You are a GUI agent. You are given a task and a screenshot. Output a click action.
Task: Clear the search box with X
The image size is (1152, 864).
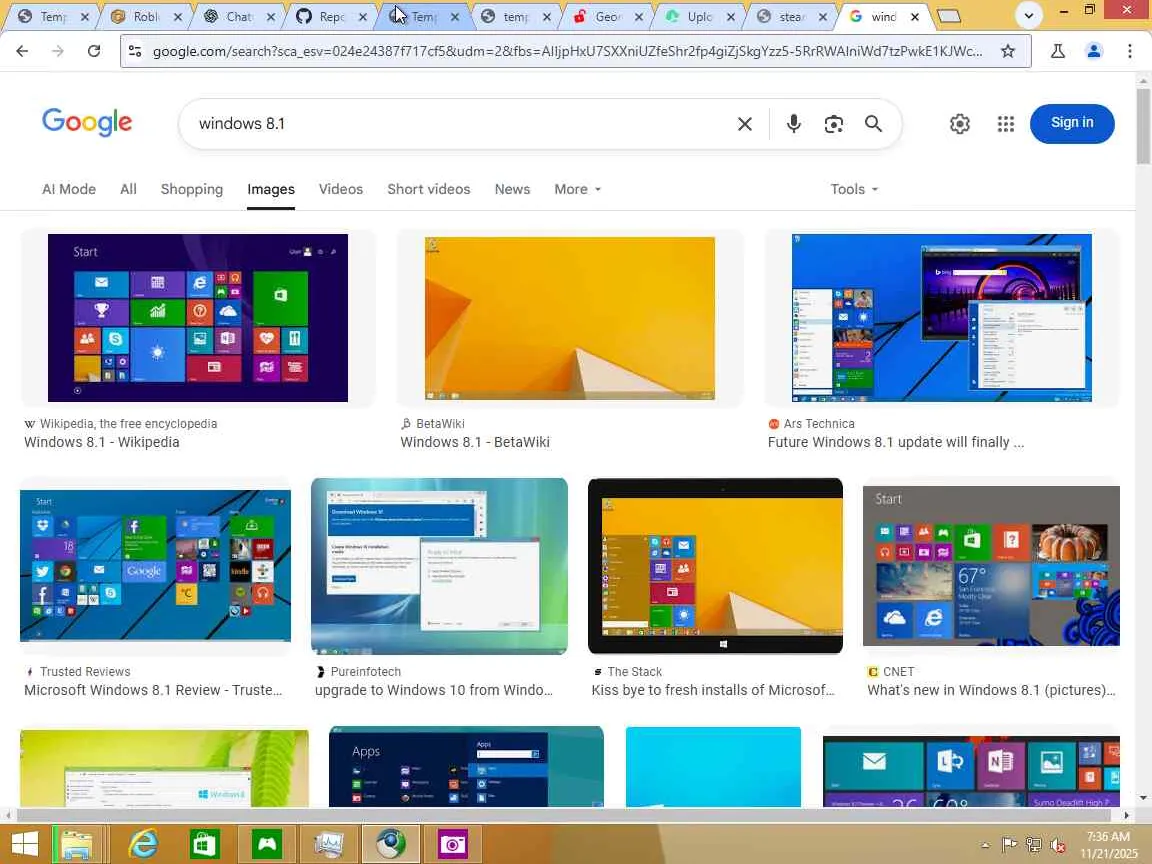[744, 124]
